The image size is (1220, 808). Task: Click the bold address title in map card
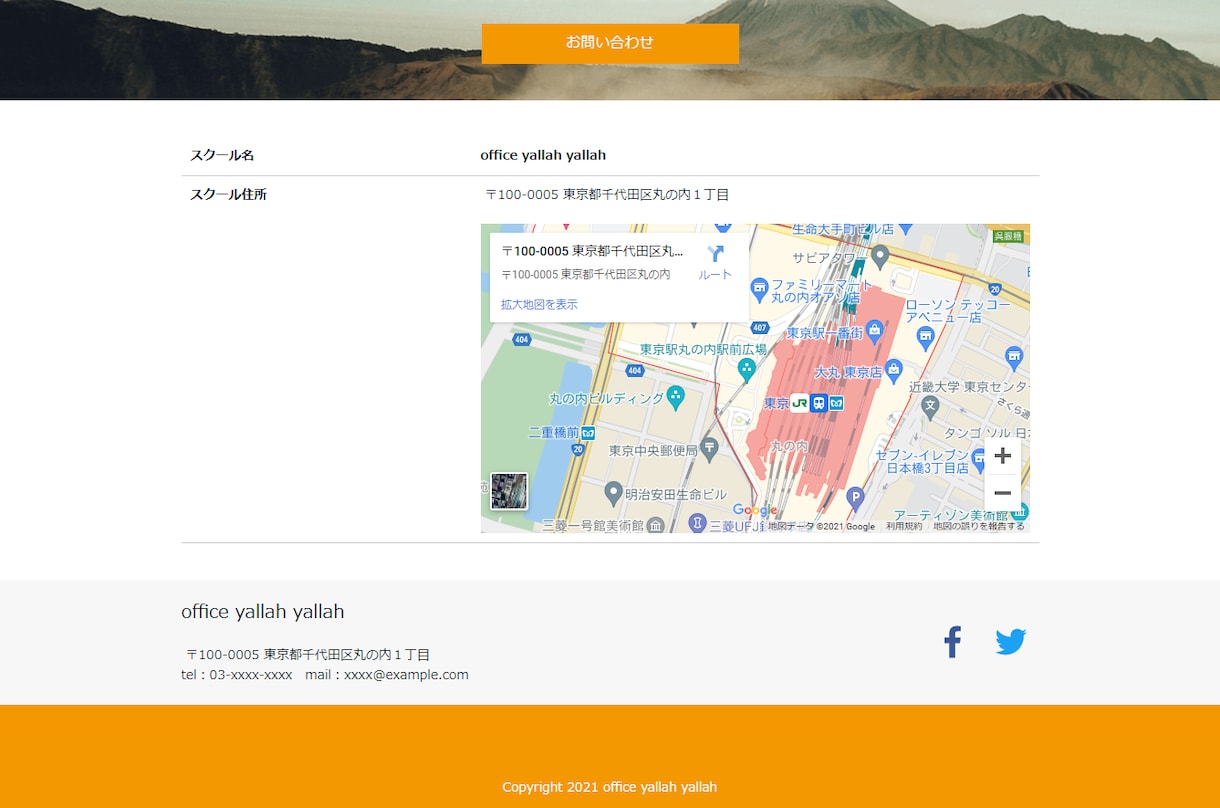pos(592,251)
